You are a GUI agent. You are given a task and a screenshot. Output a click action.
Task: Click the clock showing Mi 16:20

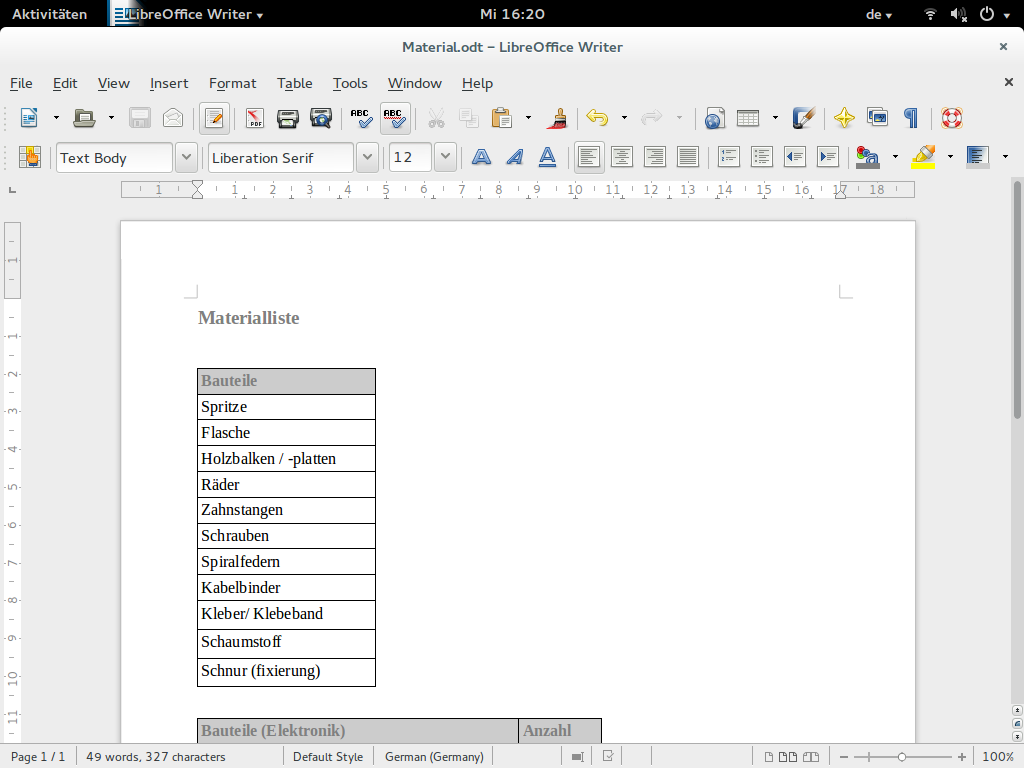[x=512, y=14]
